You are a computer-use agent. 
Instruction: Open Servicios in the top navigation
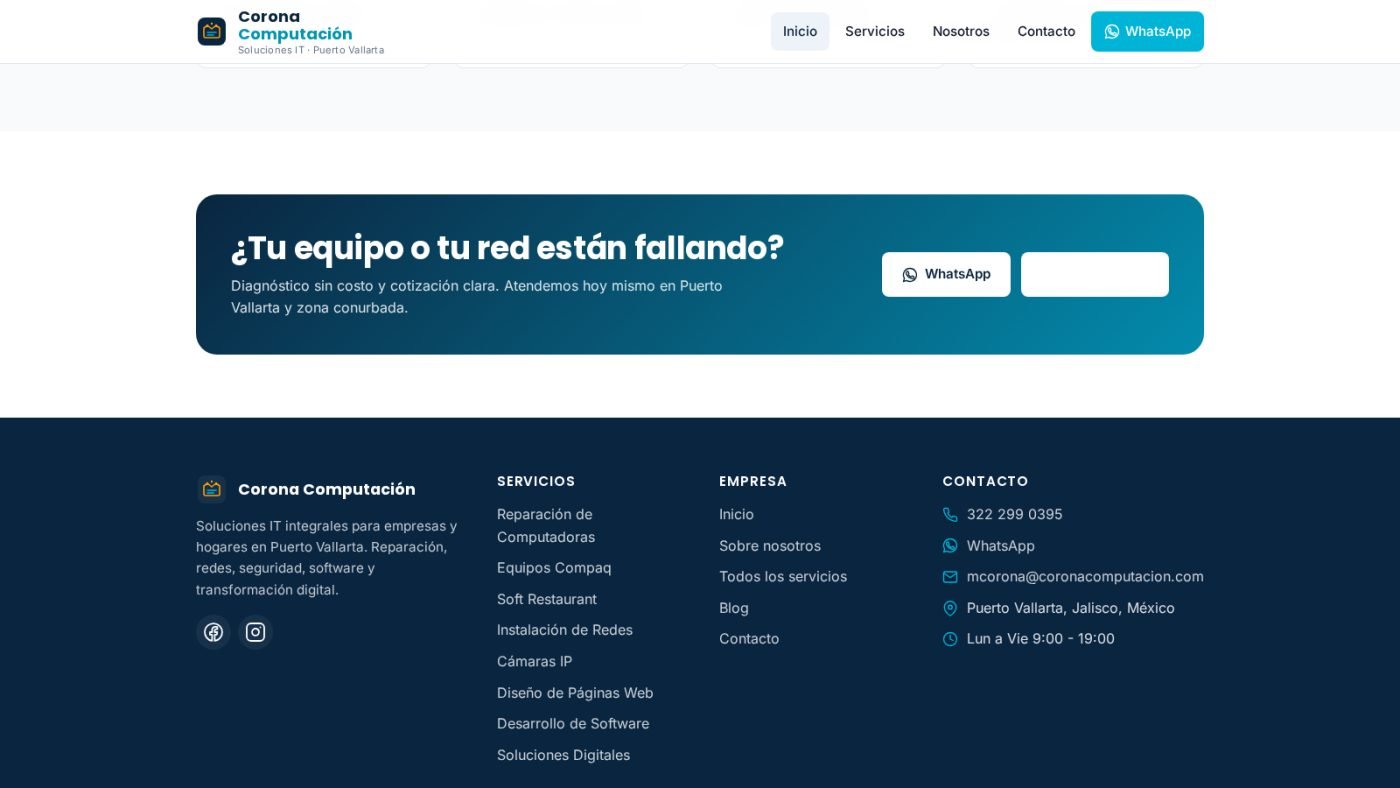click(875, 31)
